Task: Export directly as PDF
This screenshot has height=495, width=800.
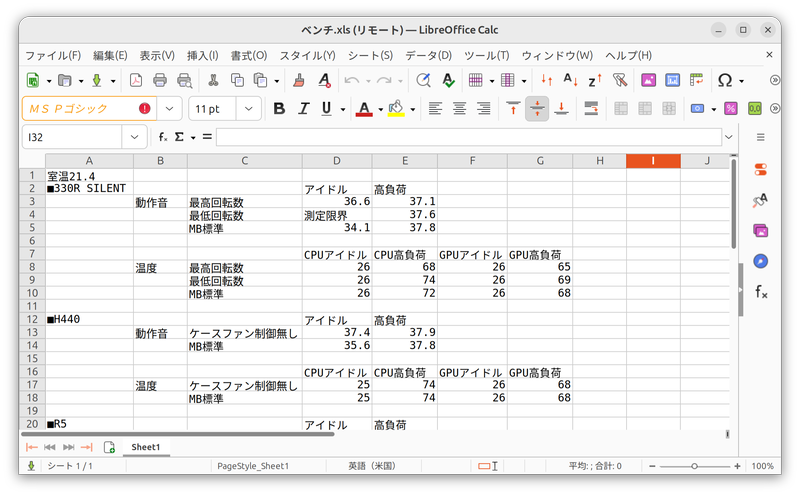Action: click(136, 80)
